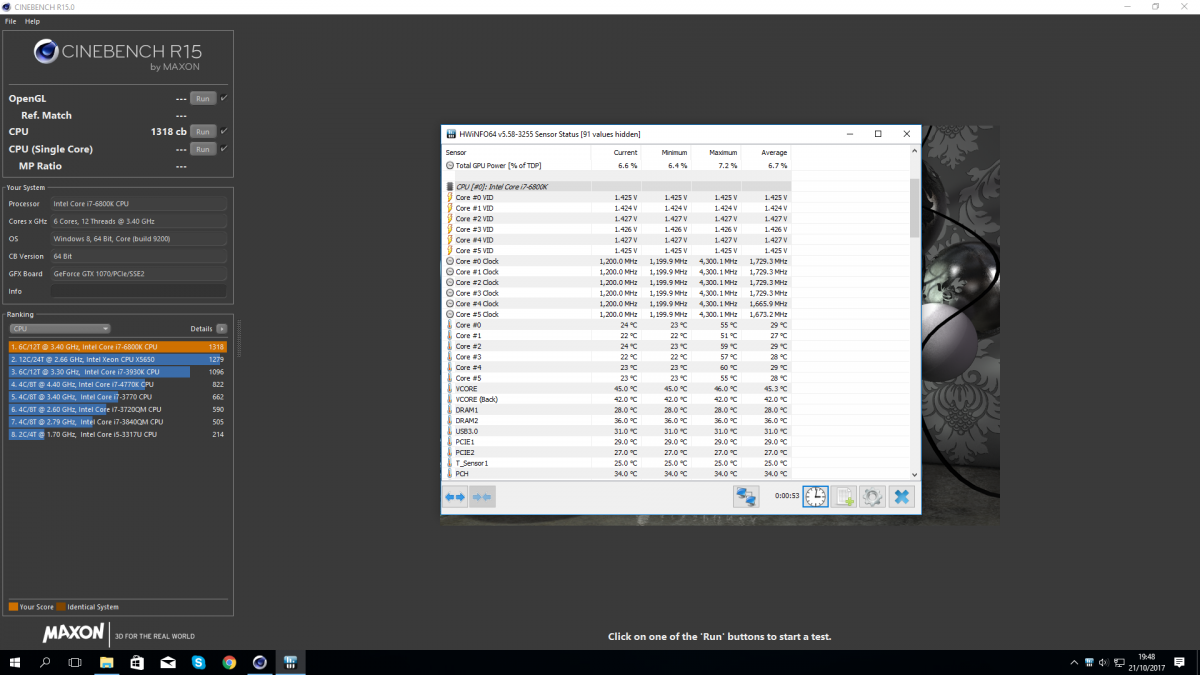Select ranking row Core i5-3317U
The height and width of the screenshot is (675, 1200).
118,434
